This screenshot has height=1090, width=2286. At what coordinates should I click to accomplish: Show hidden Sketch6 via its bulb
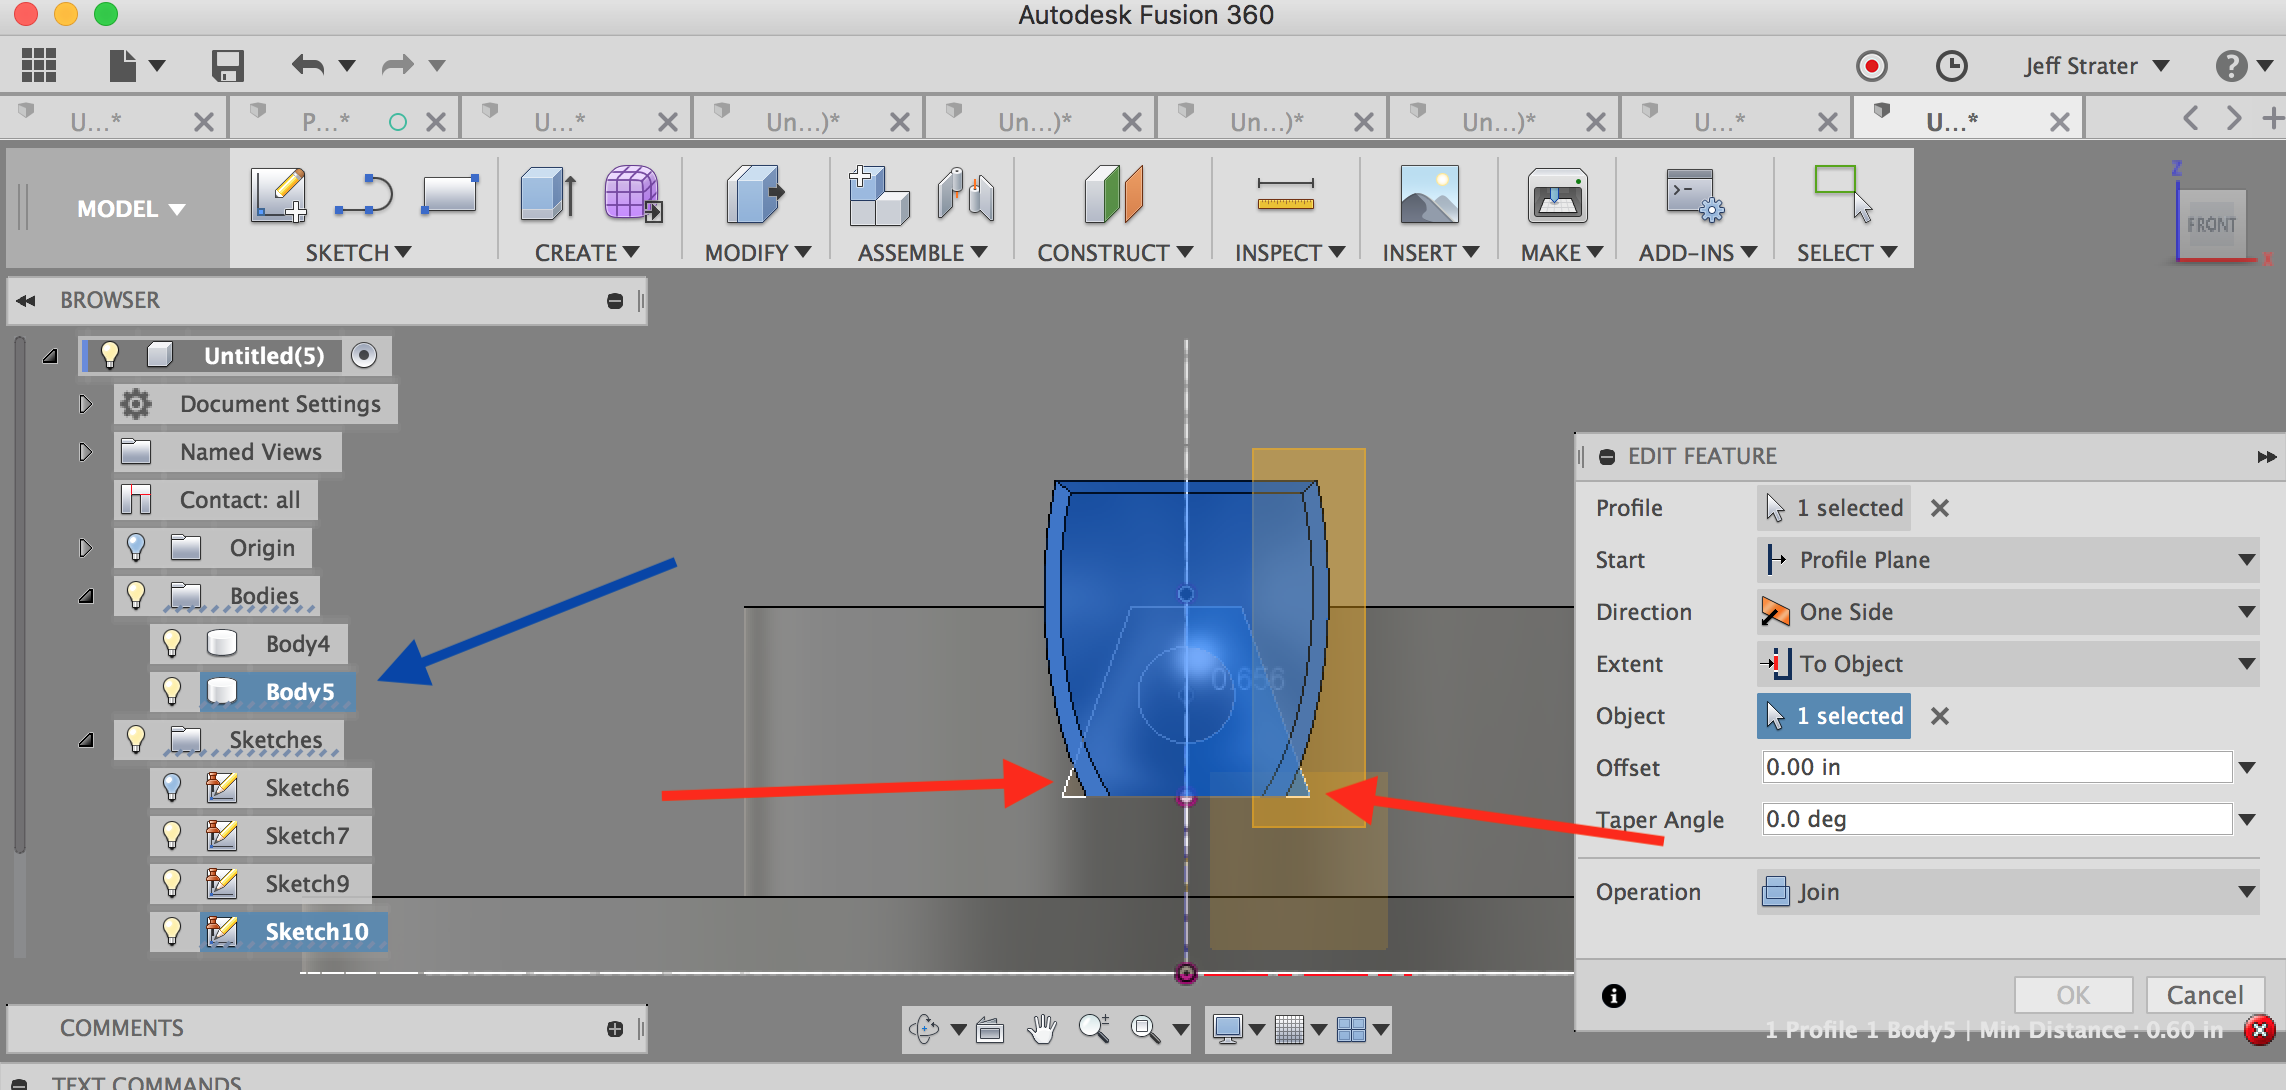pyautogui.click(x=172, y=787)
